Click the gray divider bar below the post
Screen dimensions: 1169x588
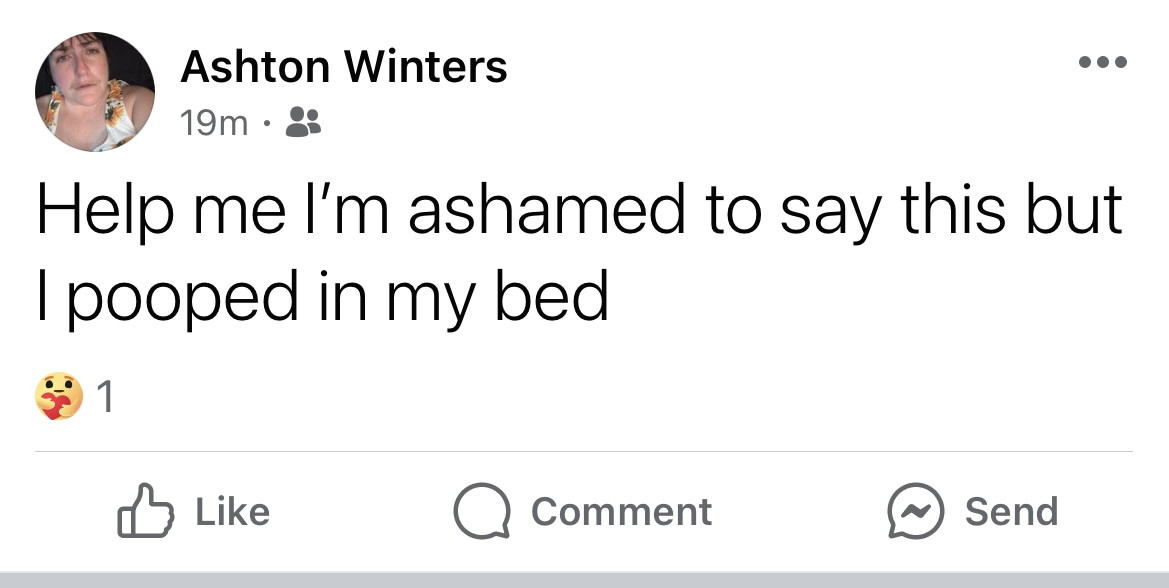[x=584, y=580]
